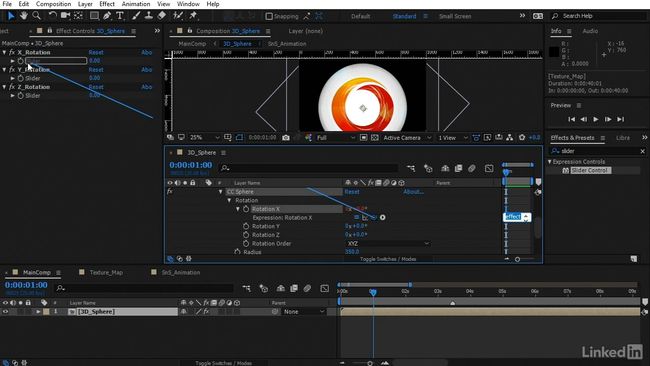Click the Effects & Presets search field
This screenshot has width=650, height=366.
598,151
